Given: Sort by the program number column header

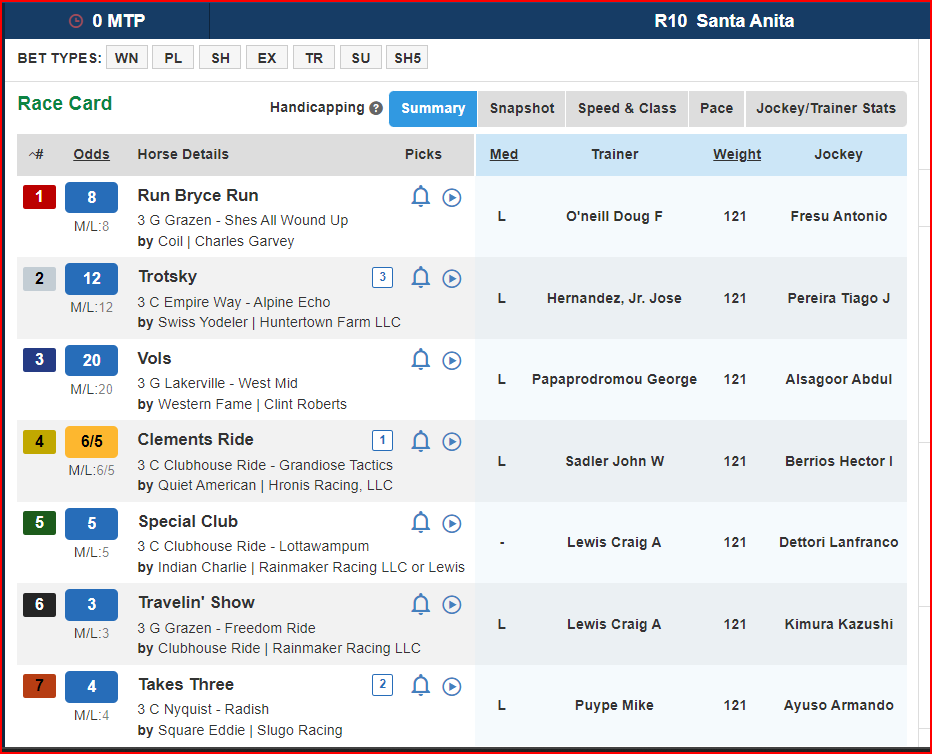Looking at the screenshot, I should 37,154.
